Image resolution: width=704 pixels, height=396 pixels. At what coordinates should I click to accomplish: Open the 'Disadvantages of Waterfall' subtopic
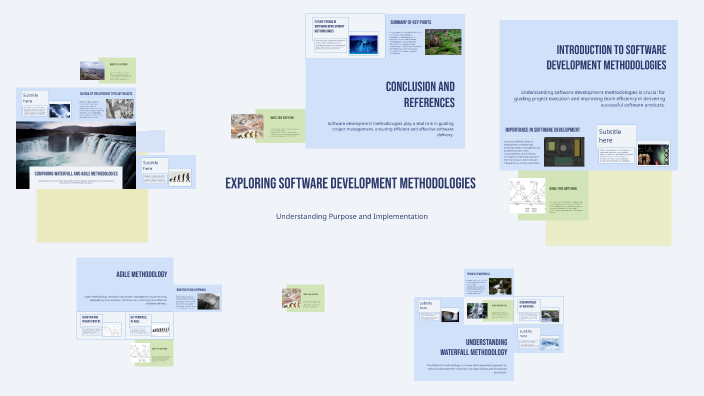tap(528, 304)
